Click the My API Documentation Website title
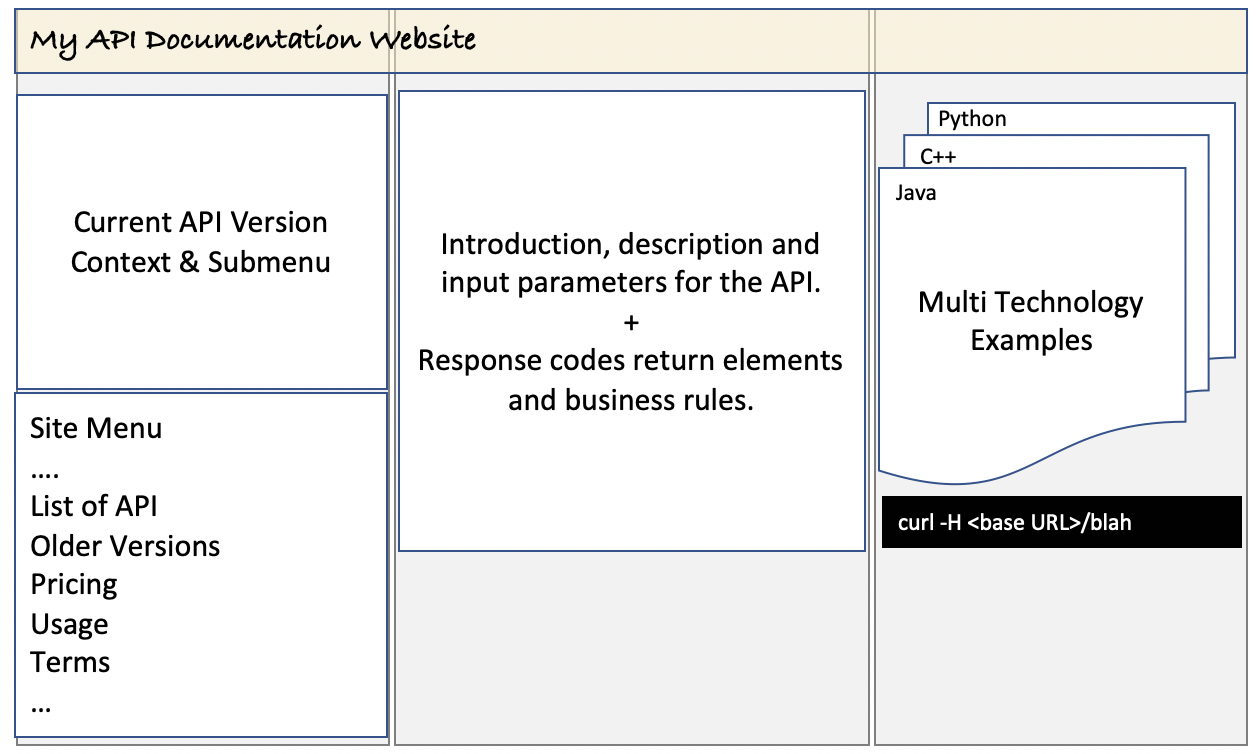The image size is (1256, 754). point(252,41)
